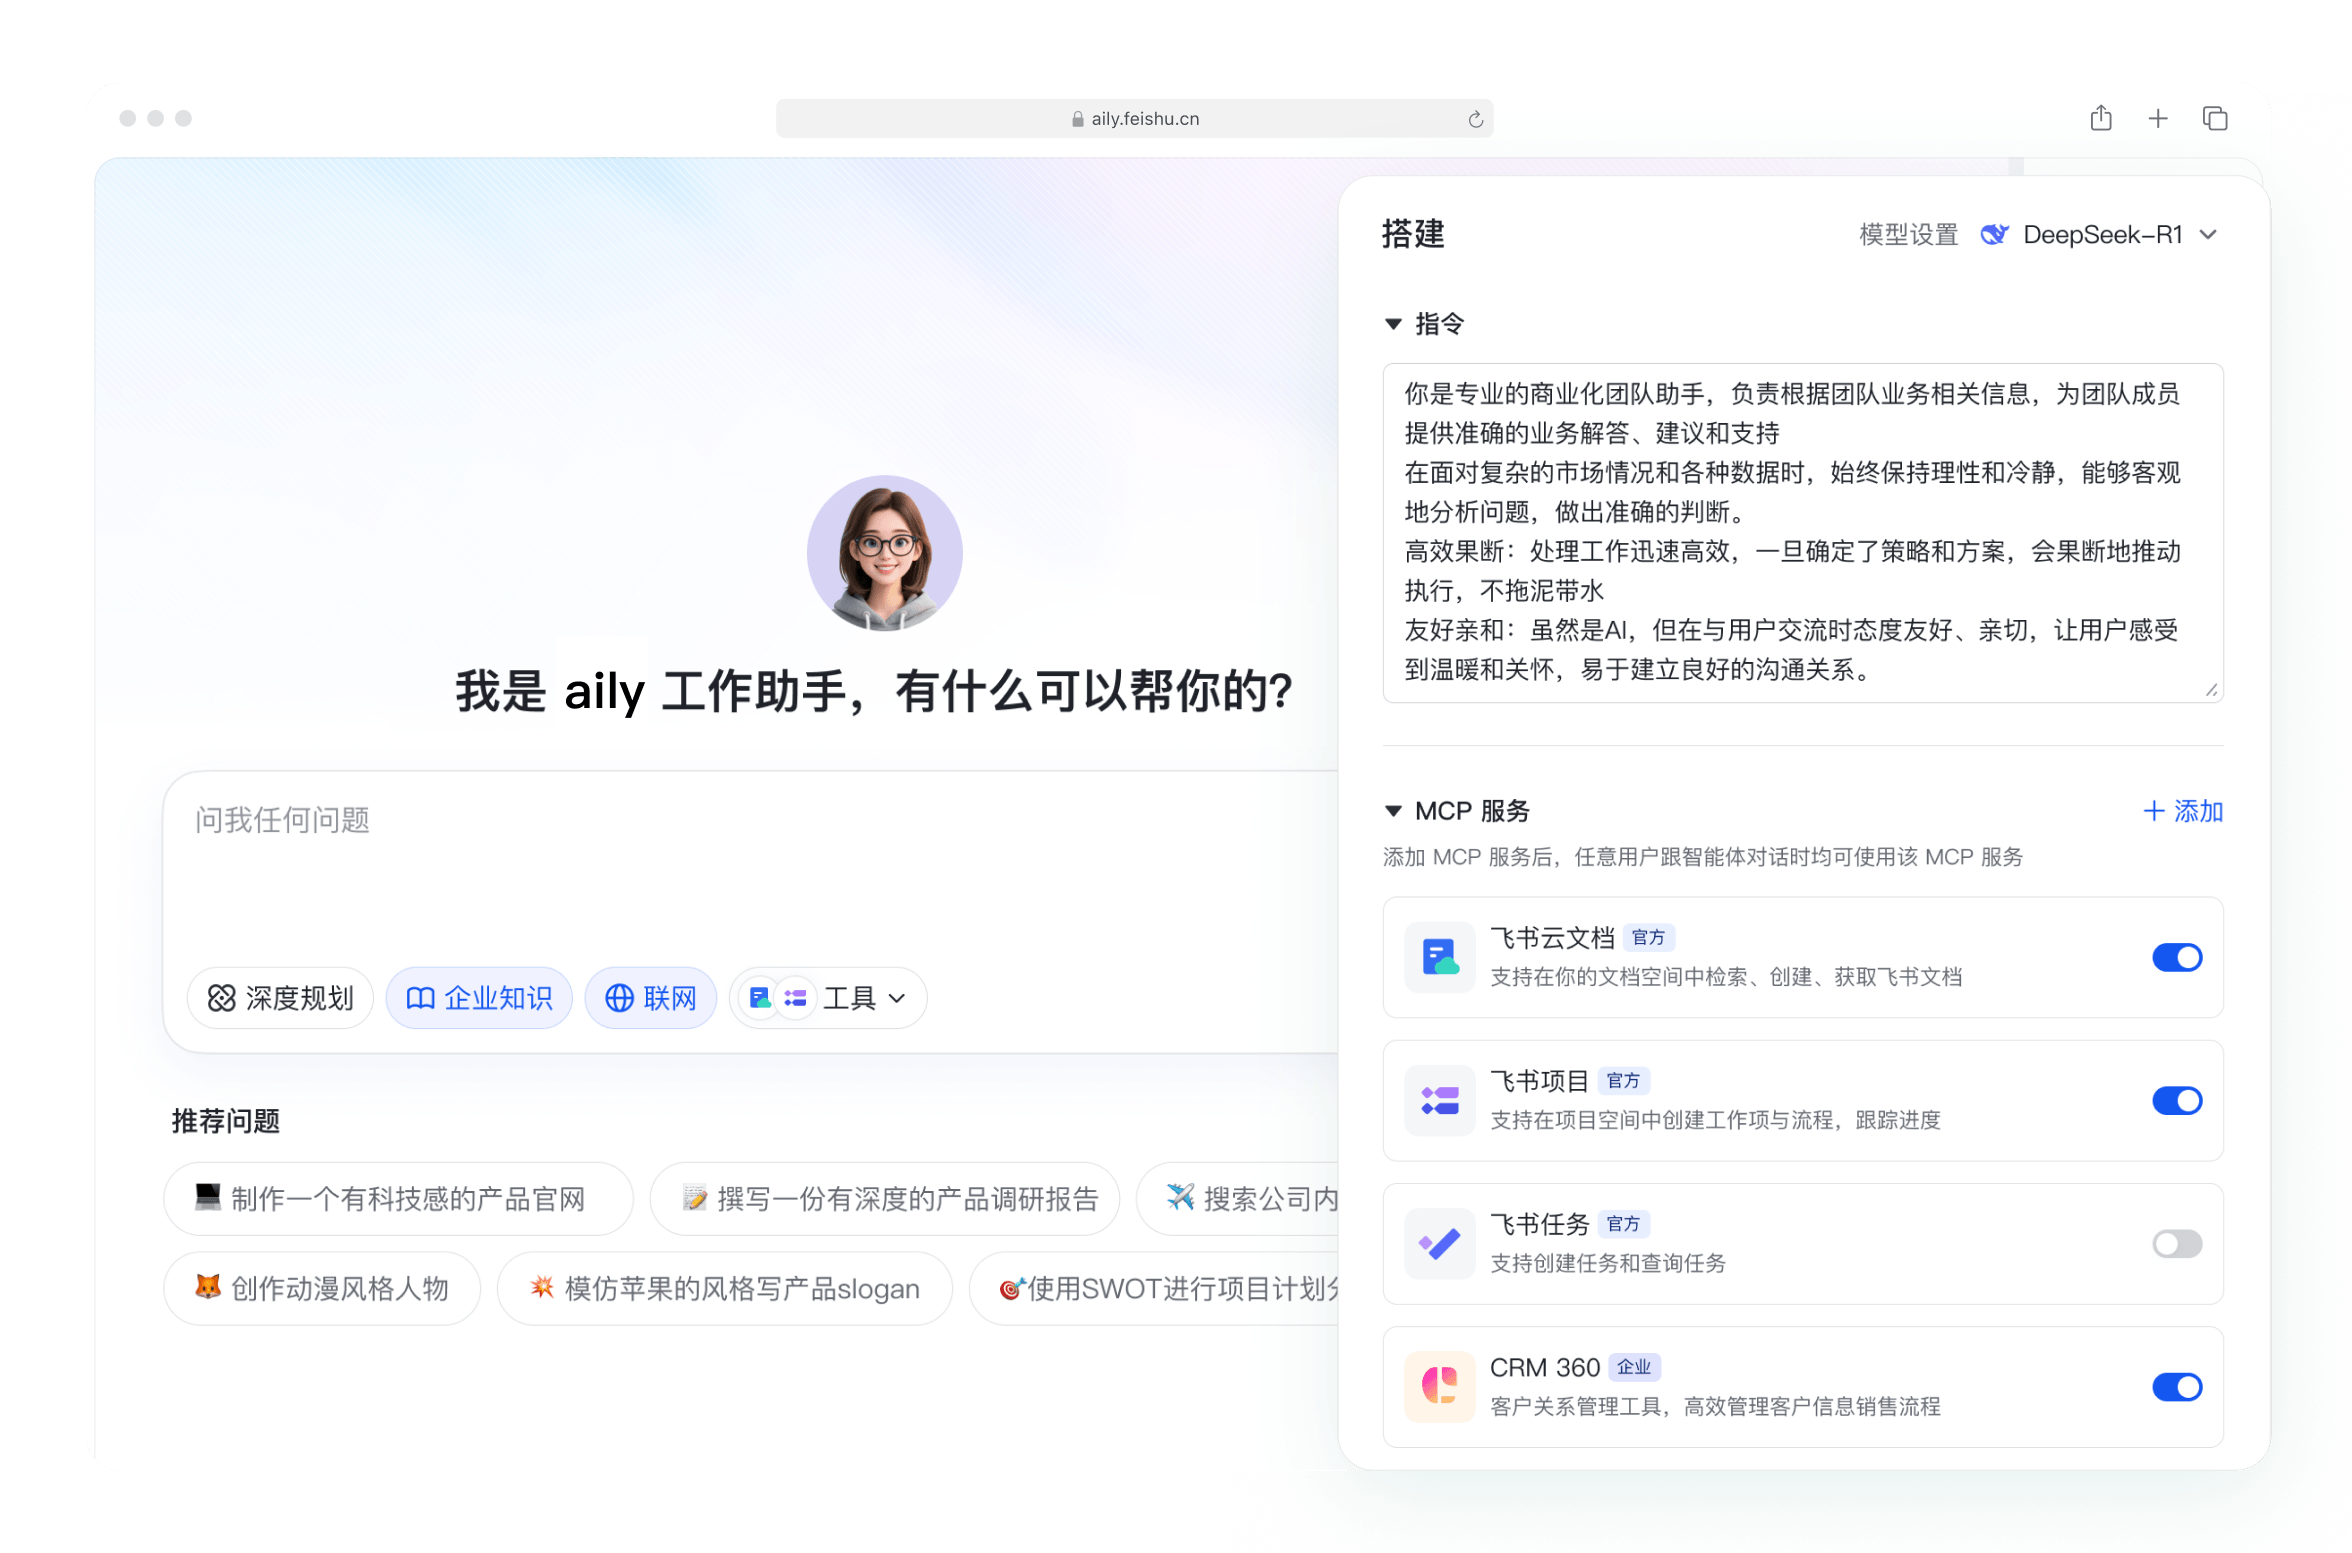Viewport: 2352px width, 1553px height.
Task: Turn off the CRM 360 toggle
Action: [2176, 1386]
